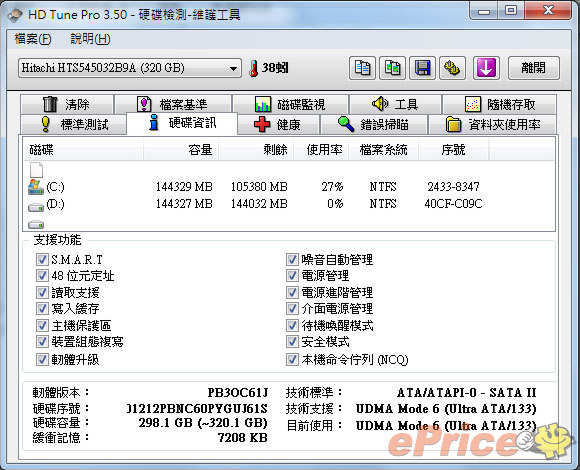This screenshot has width=580, height=470.
Task: Click the 磁碟 column header
Action: 84,150
